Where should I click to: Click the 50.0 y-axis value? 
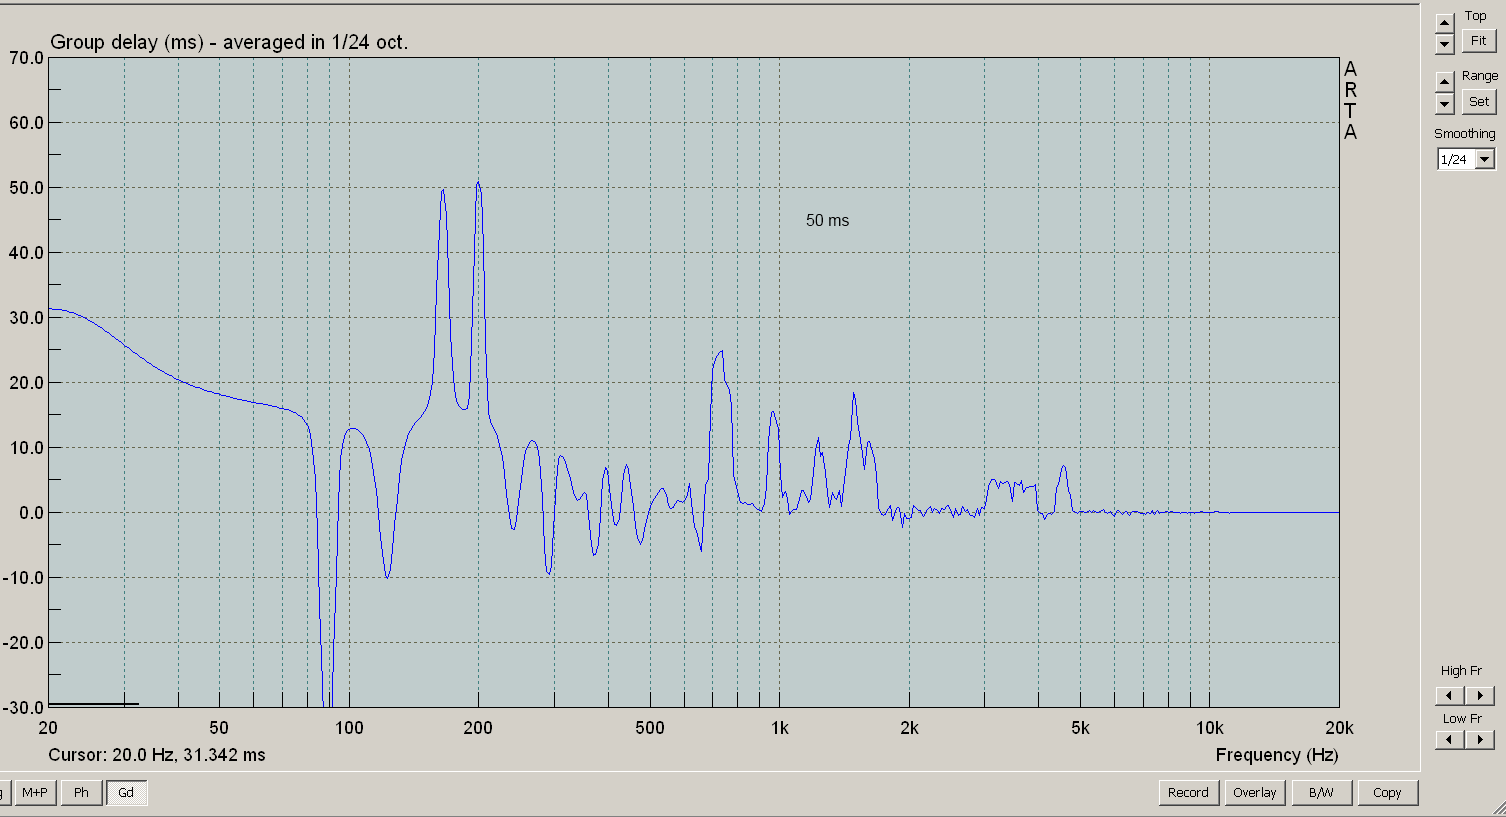tap(26, 188)
